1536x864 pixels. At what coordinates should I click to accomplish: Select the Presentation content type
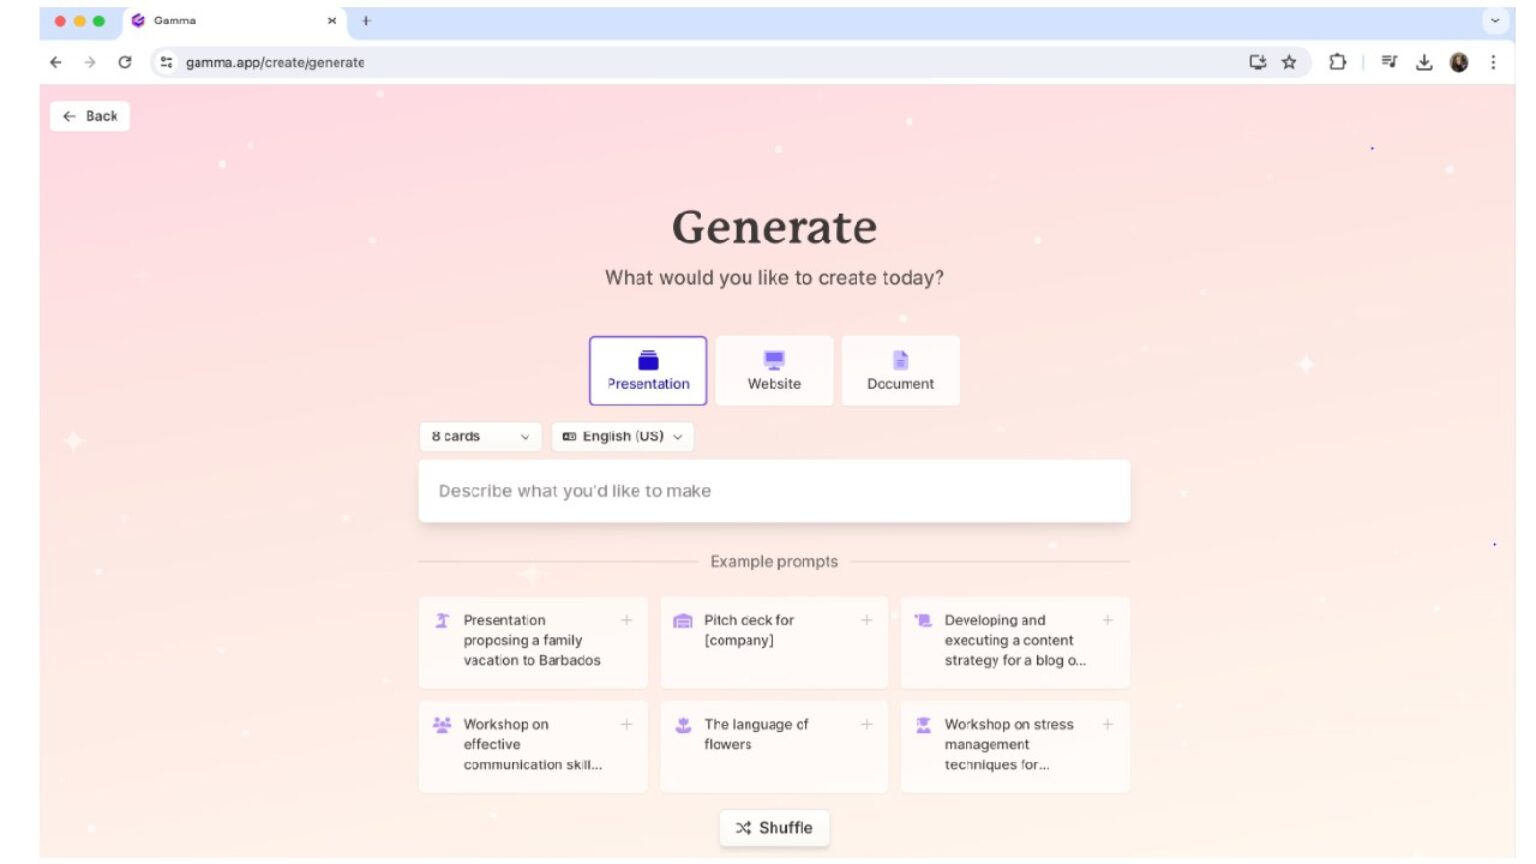coord(647,370)
